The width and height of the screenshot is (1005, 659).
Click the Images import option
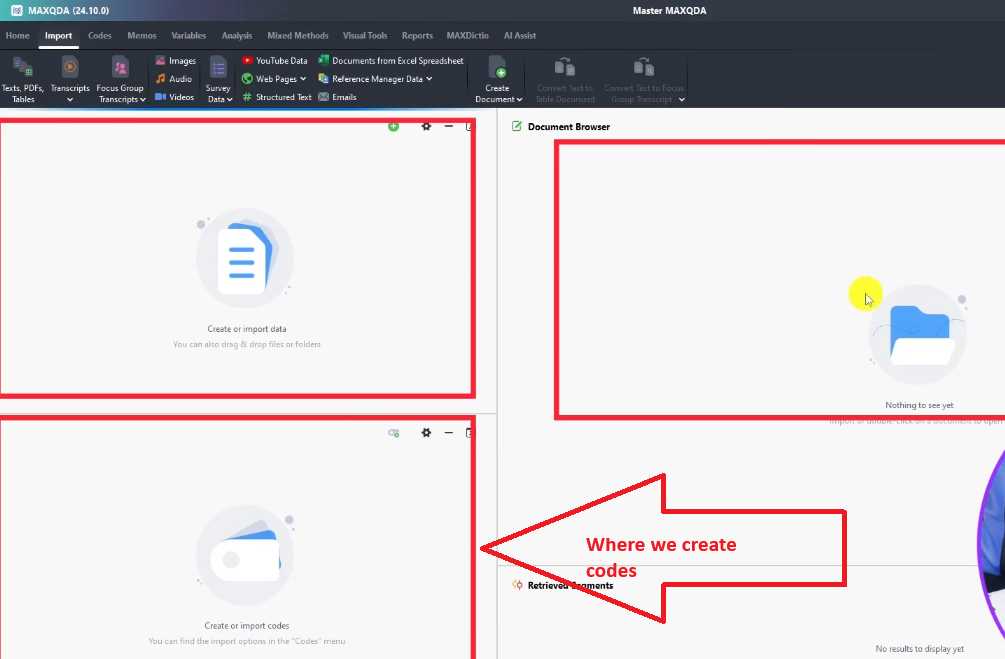pos(175,61)
